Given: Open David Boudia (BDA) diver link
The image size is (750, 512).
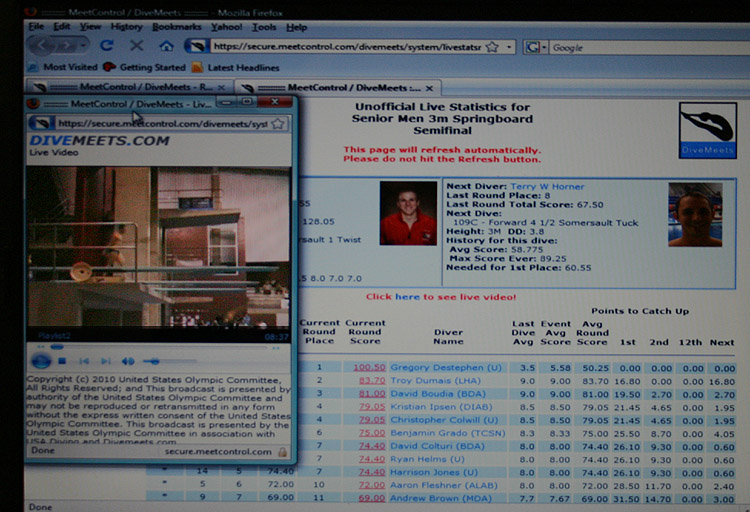Looking at the screenshot, I should (x=438, y=393).
